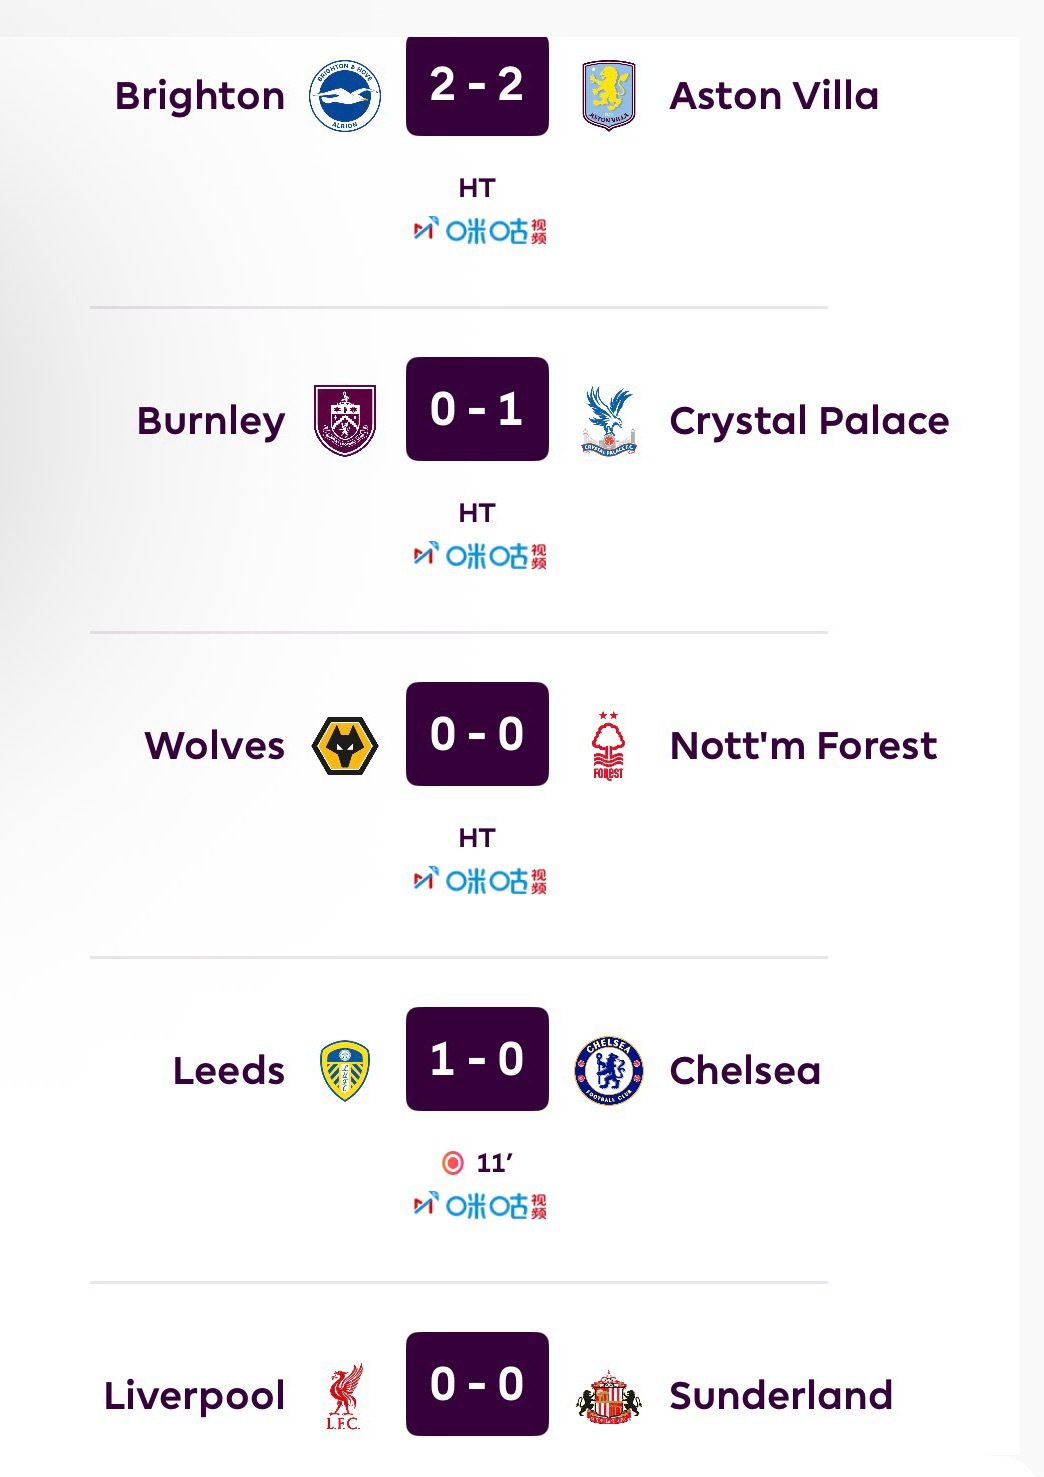Click the Liverpool LFC crest

[344, 1396]
